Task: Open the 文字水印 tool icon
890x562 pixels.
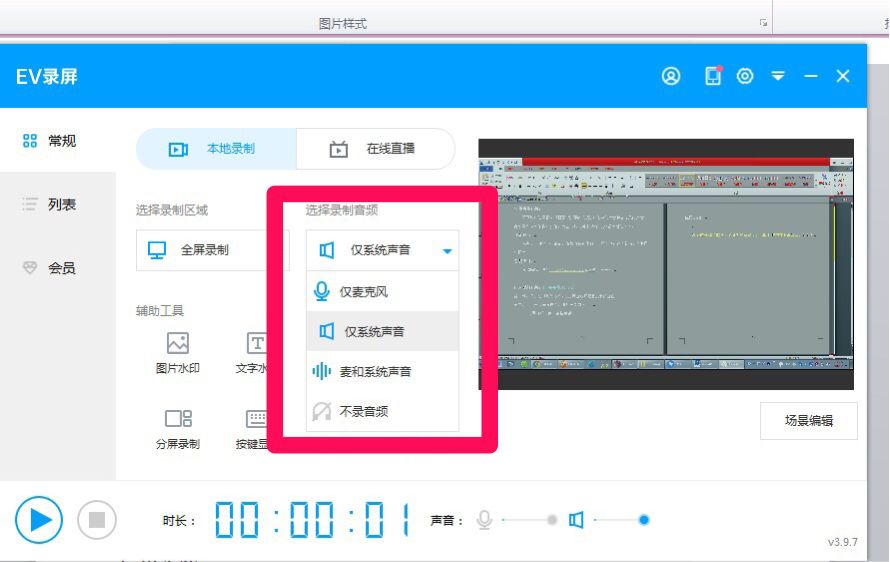Action: (256, 343)
